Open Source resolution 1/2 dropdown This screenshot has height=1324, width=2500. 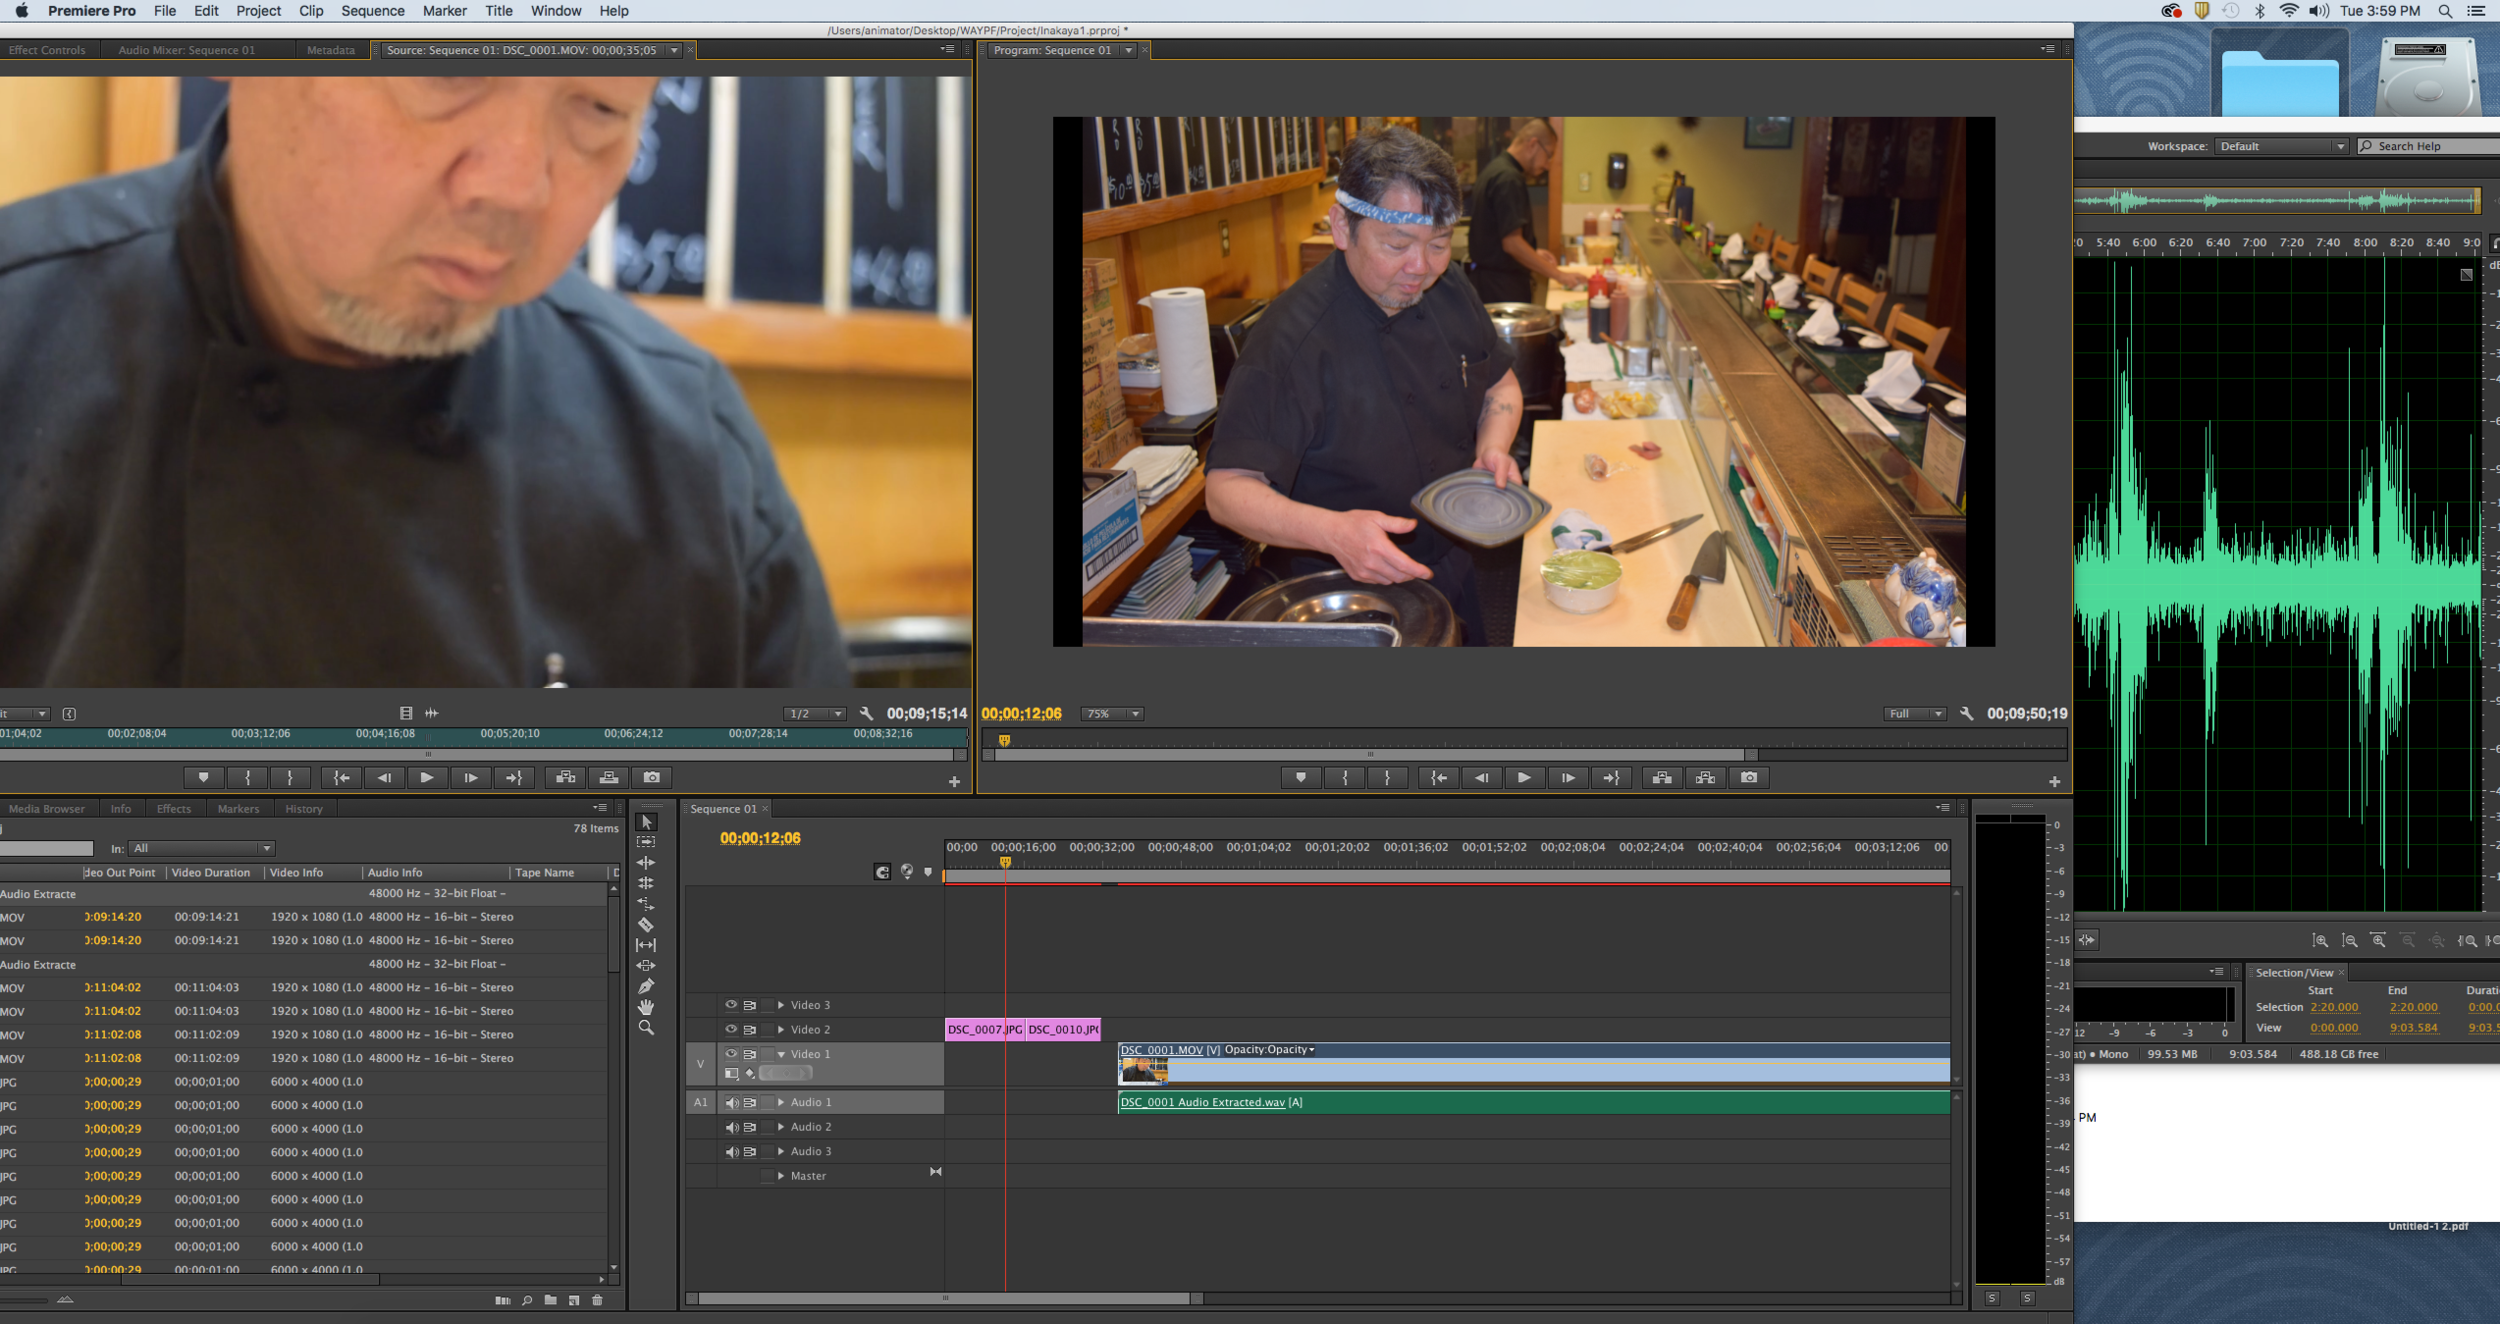click(x=814, y=714)
